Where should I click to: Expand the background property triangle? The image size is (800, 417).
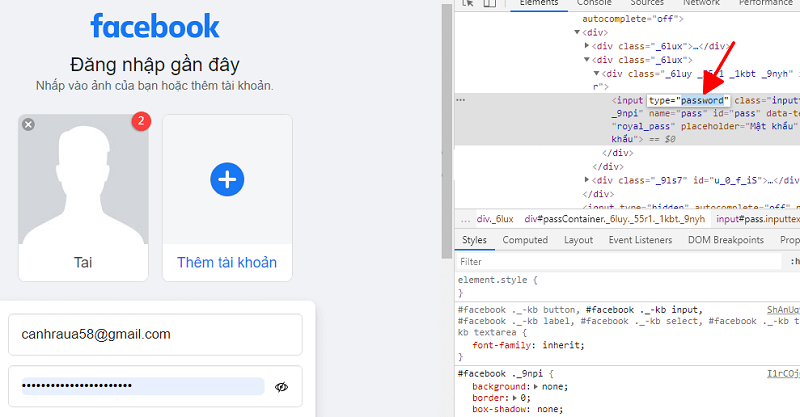(536, 387)
